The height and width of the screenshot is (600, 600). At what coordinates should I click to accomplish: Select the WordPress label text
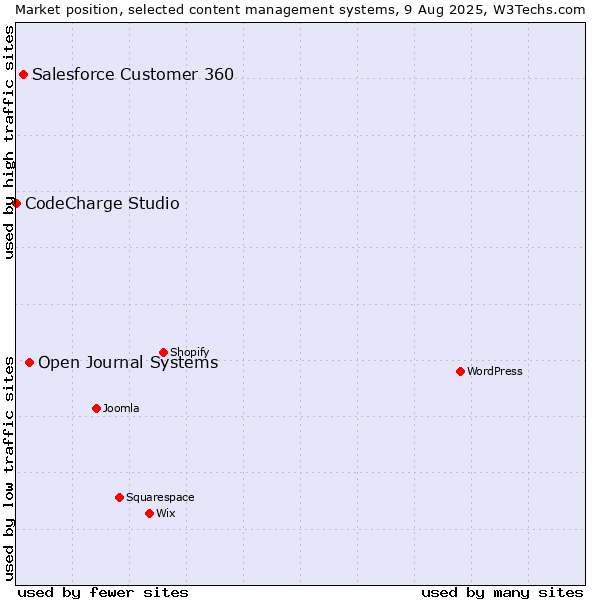tap(494, 371)
